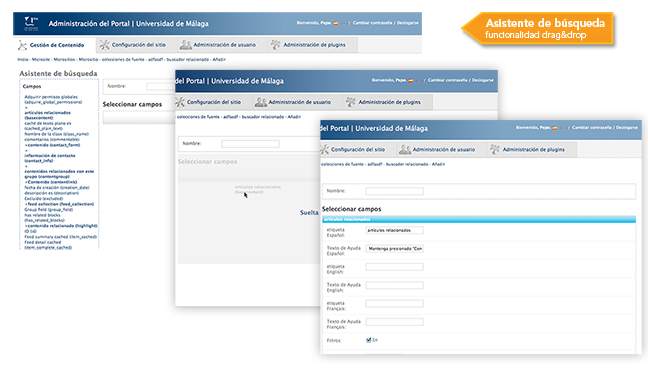
Task: Open adfasdf breadcrumb in the back window
Action: coord(156,60)
